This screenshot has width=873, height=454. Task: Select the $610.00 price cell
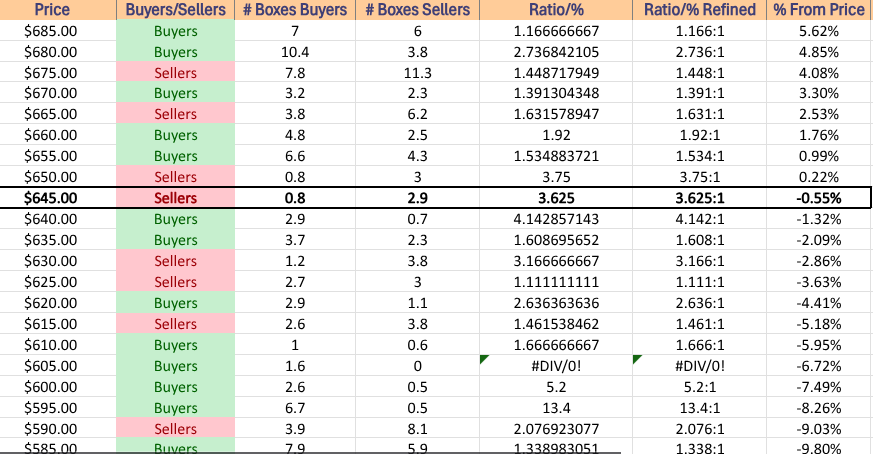pos(58,345)
